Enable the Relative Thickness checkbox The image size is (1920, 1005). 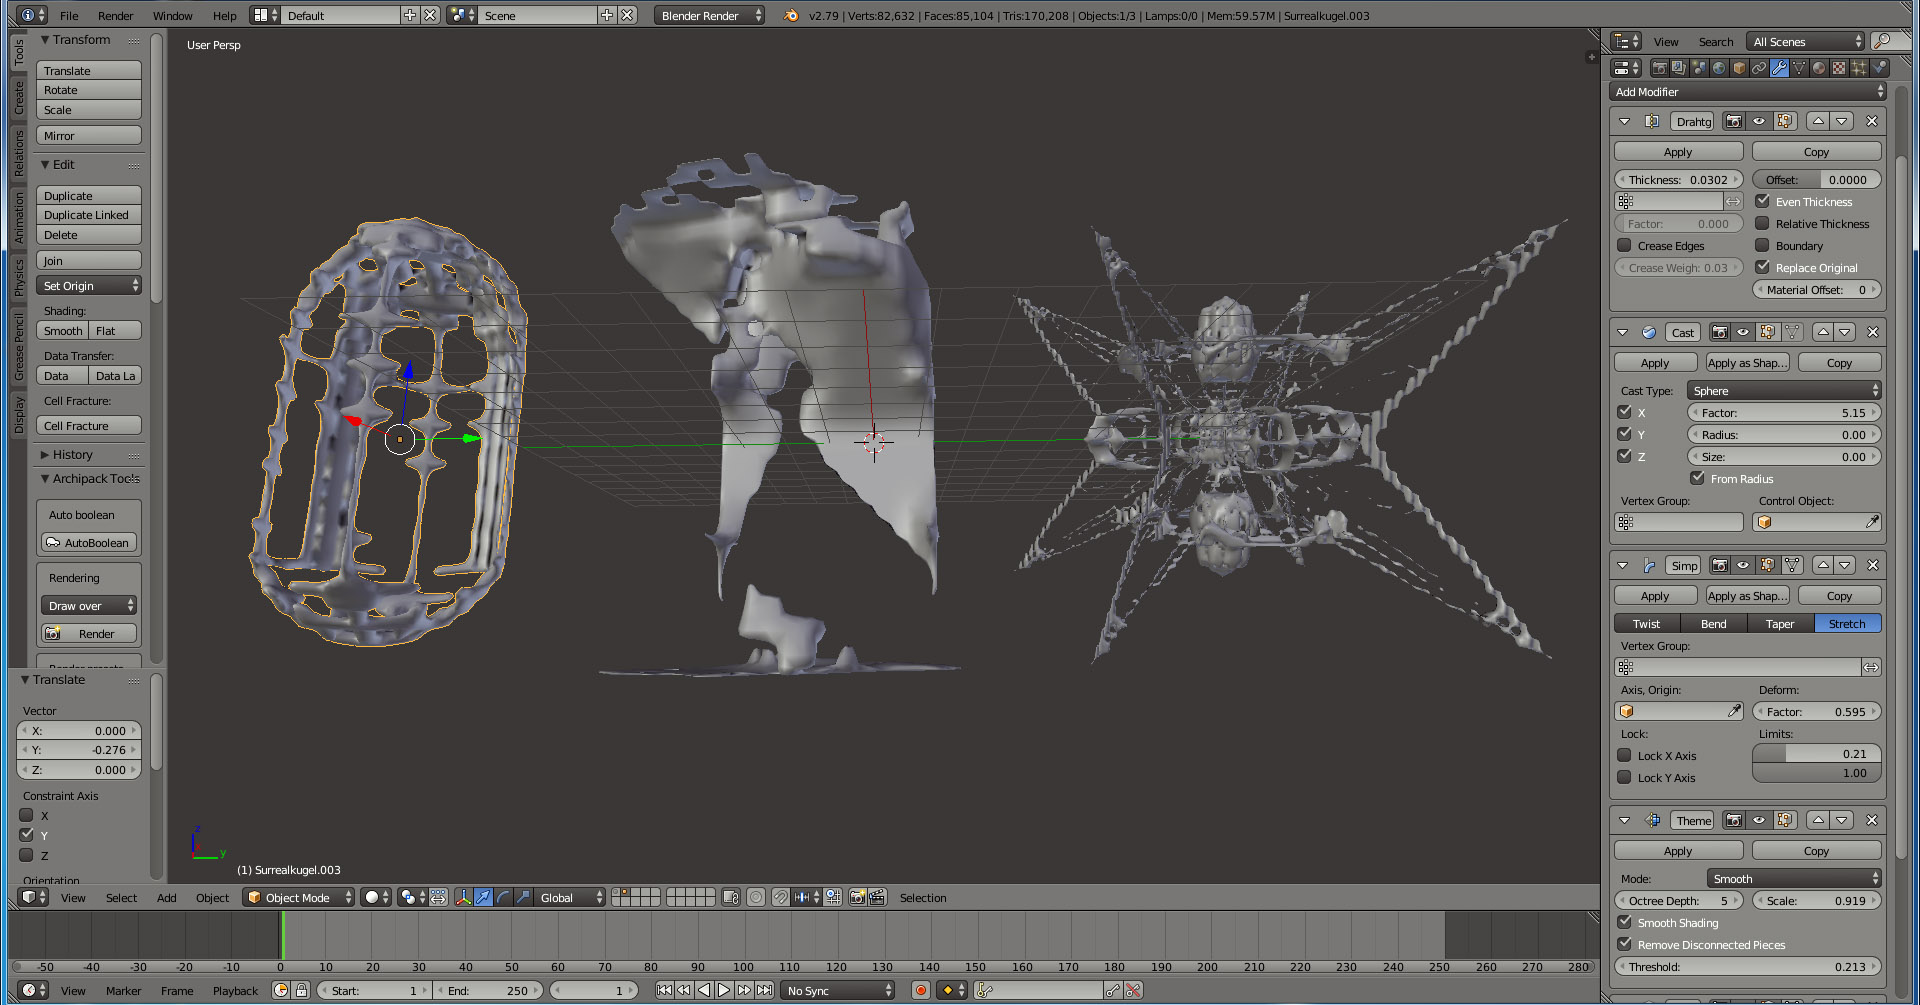(1763, 224)
